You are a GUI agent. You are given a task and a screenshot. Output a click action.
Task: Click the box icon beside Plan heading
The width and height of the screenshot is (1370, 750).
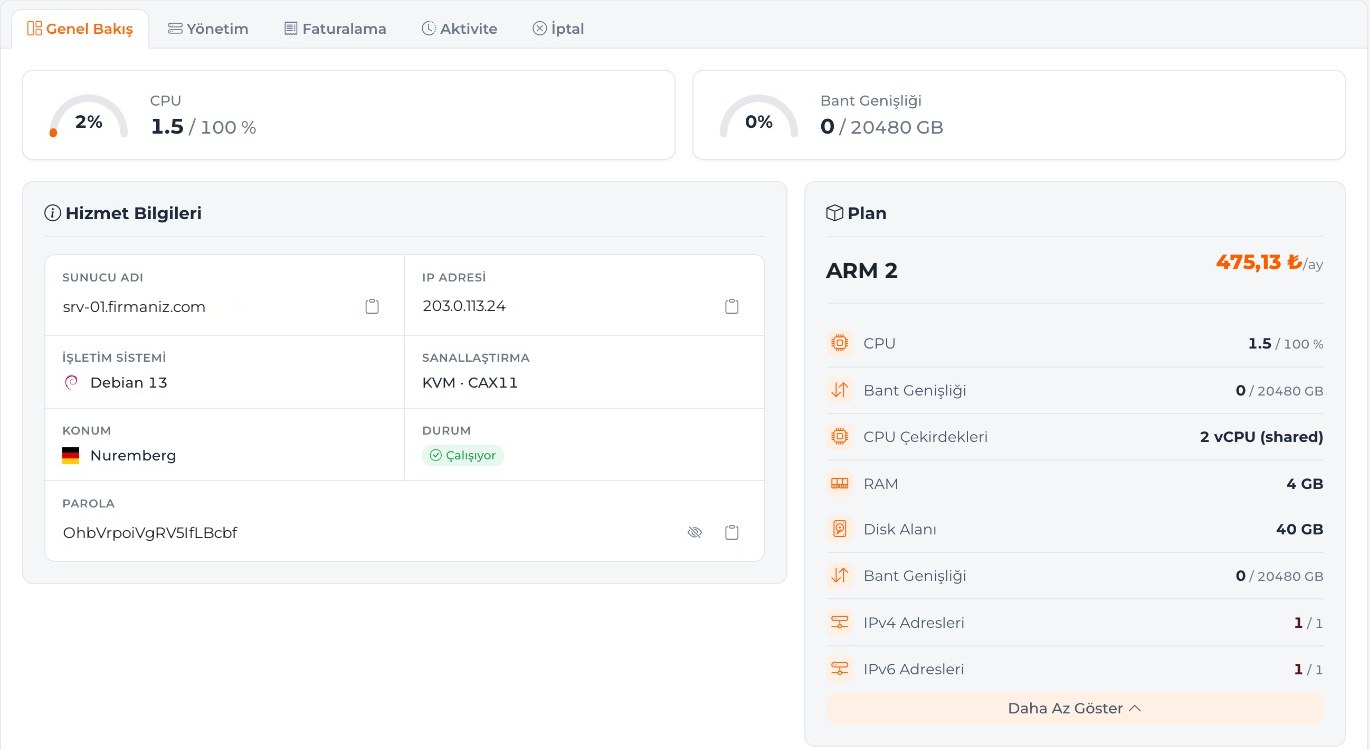(834, 213)
